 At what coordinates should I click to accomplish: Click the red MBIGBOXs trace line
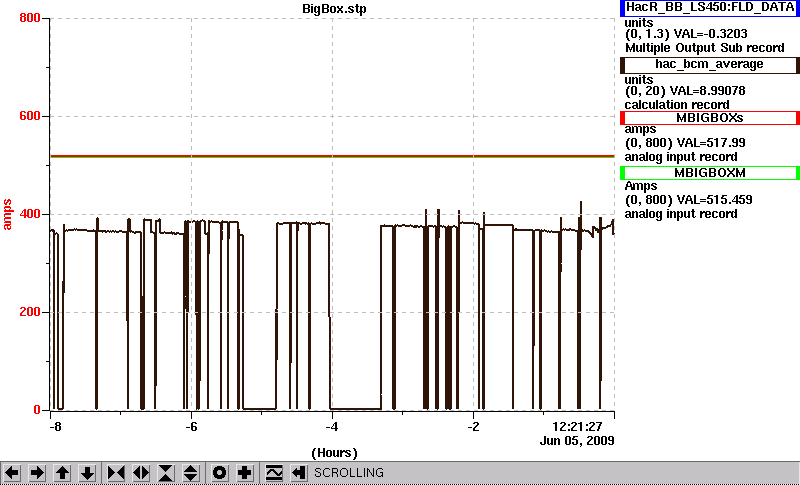332,156
